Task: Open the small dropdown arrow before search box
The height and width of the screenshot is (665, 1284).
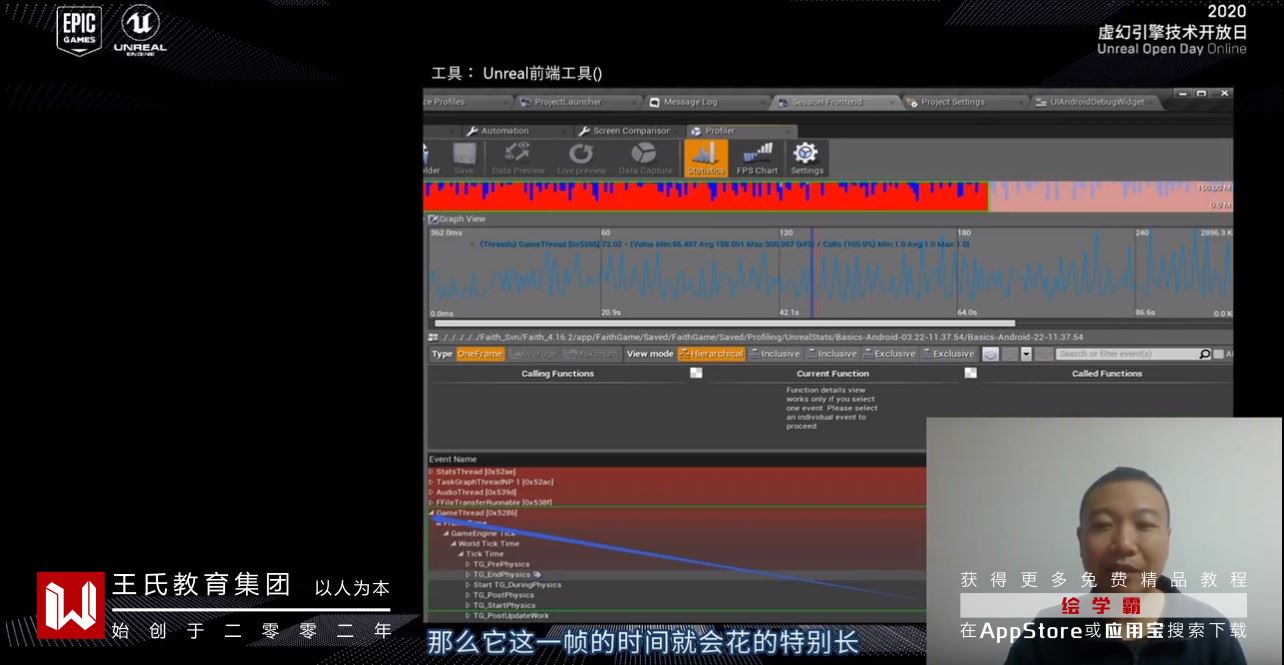Action: click(1025, 354)
